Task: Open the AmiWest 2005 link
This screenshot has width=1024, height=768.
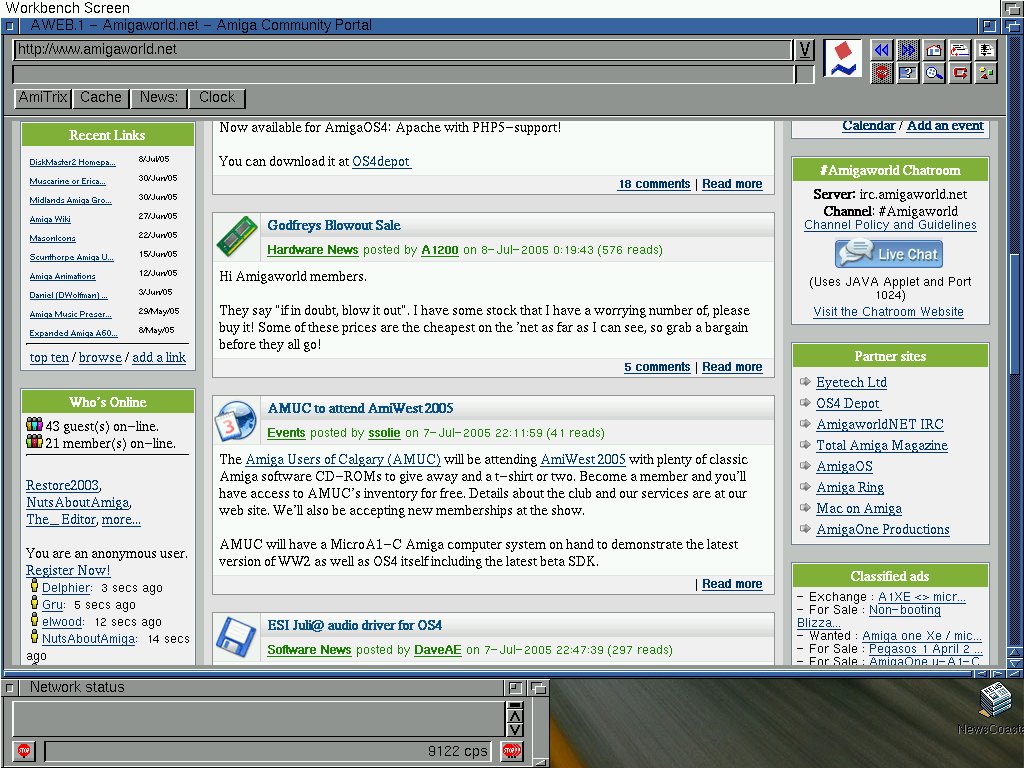Action: (x=583, y=459)
